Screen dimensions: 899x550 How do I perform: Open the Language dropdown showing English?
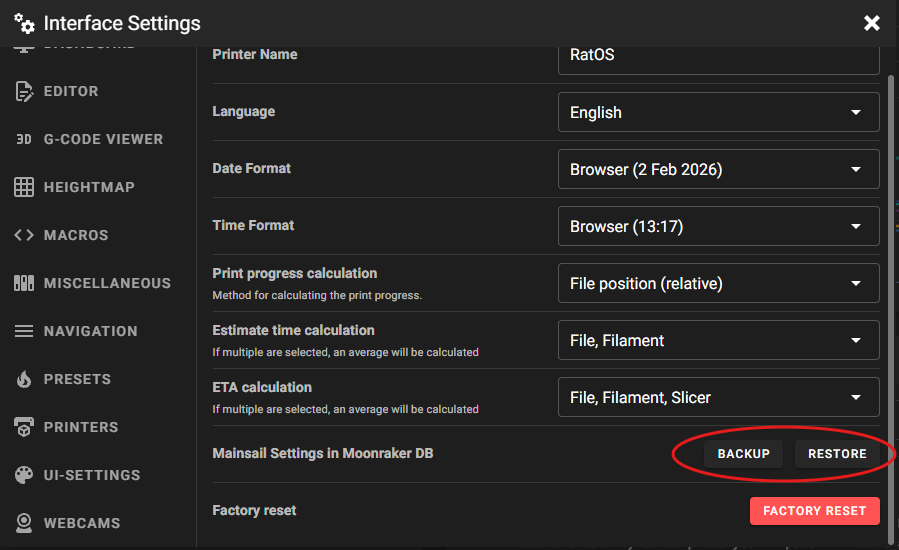[x=718, y=112]
